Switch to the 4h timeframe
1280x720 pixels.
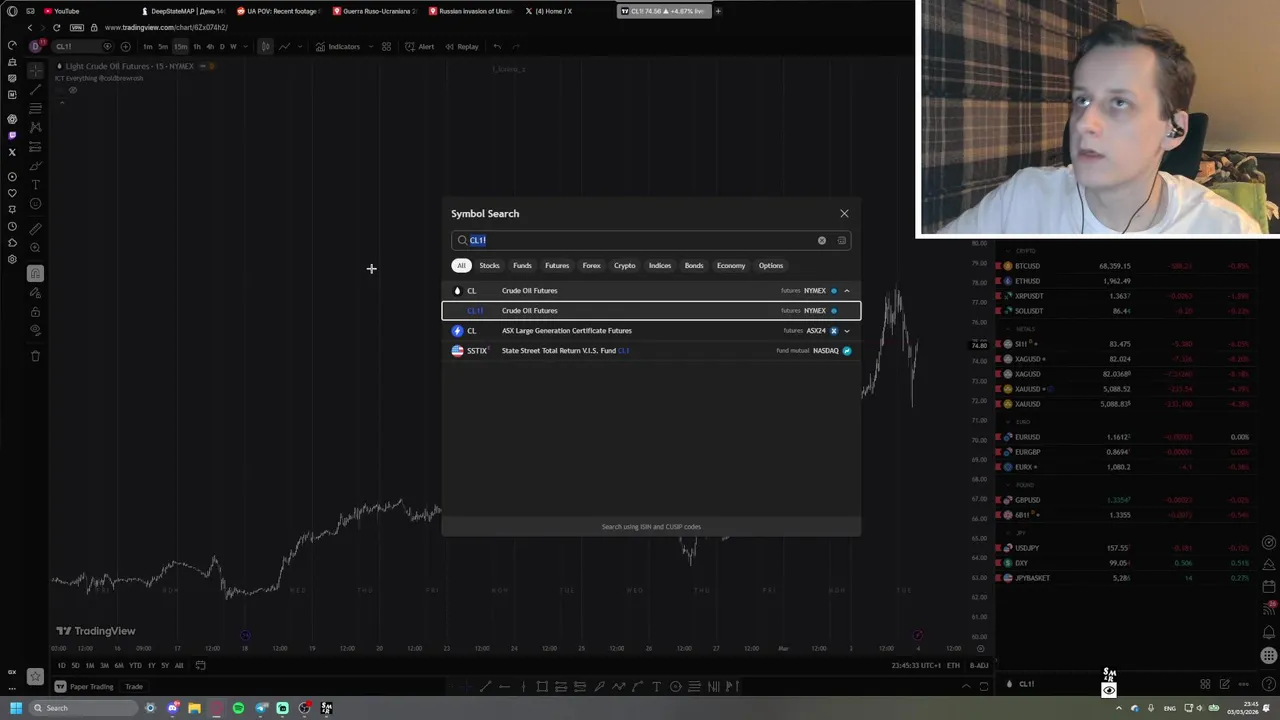pyautogui.click(x=210, y=46)
